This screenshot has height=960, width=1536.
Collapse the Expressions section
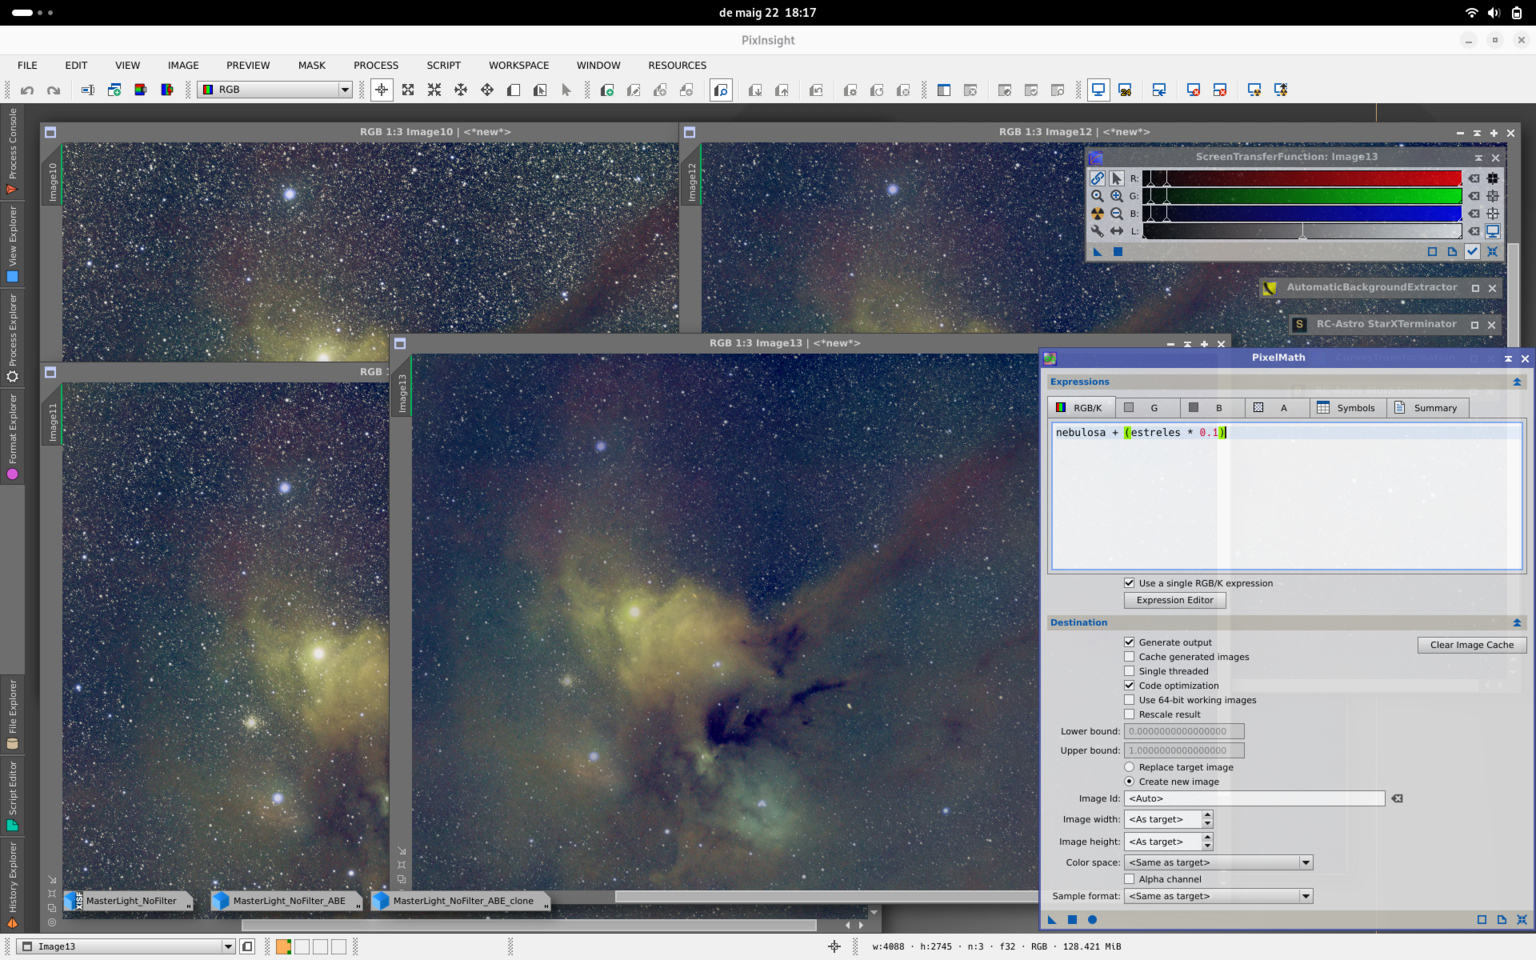[x=1516, y=382]
